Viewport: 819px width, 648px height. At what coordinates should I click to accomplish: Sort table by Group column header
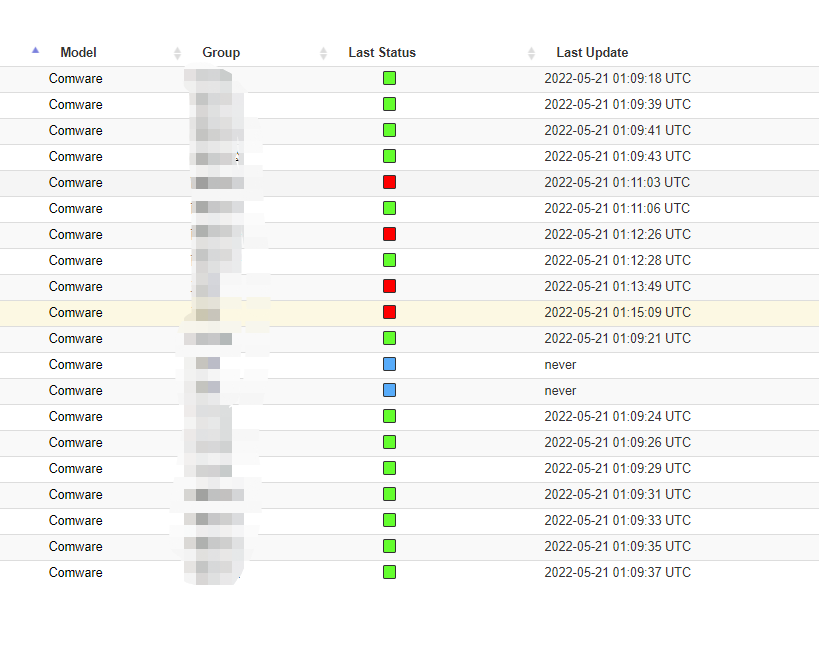coord(221,52)
